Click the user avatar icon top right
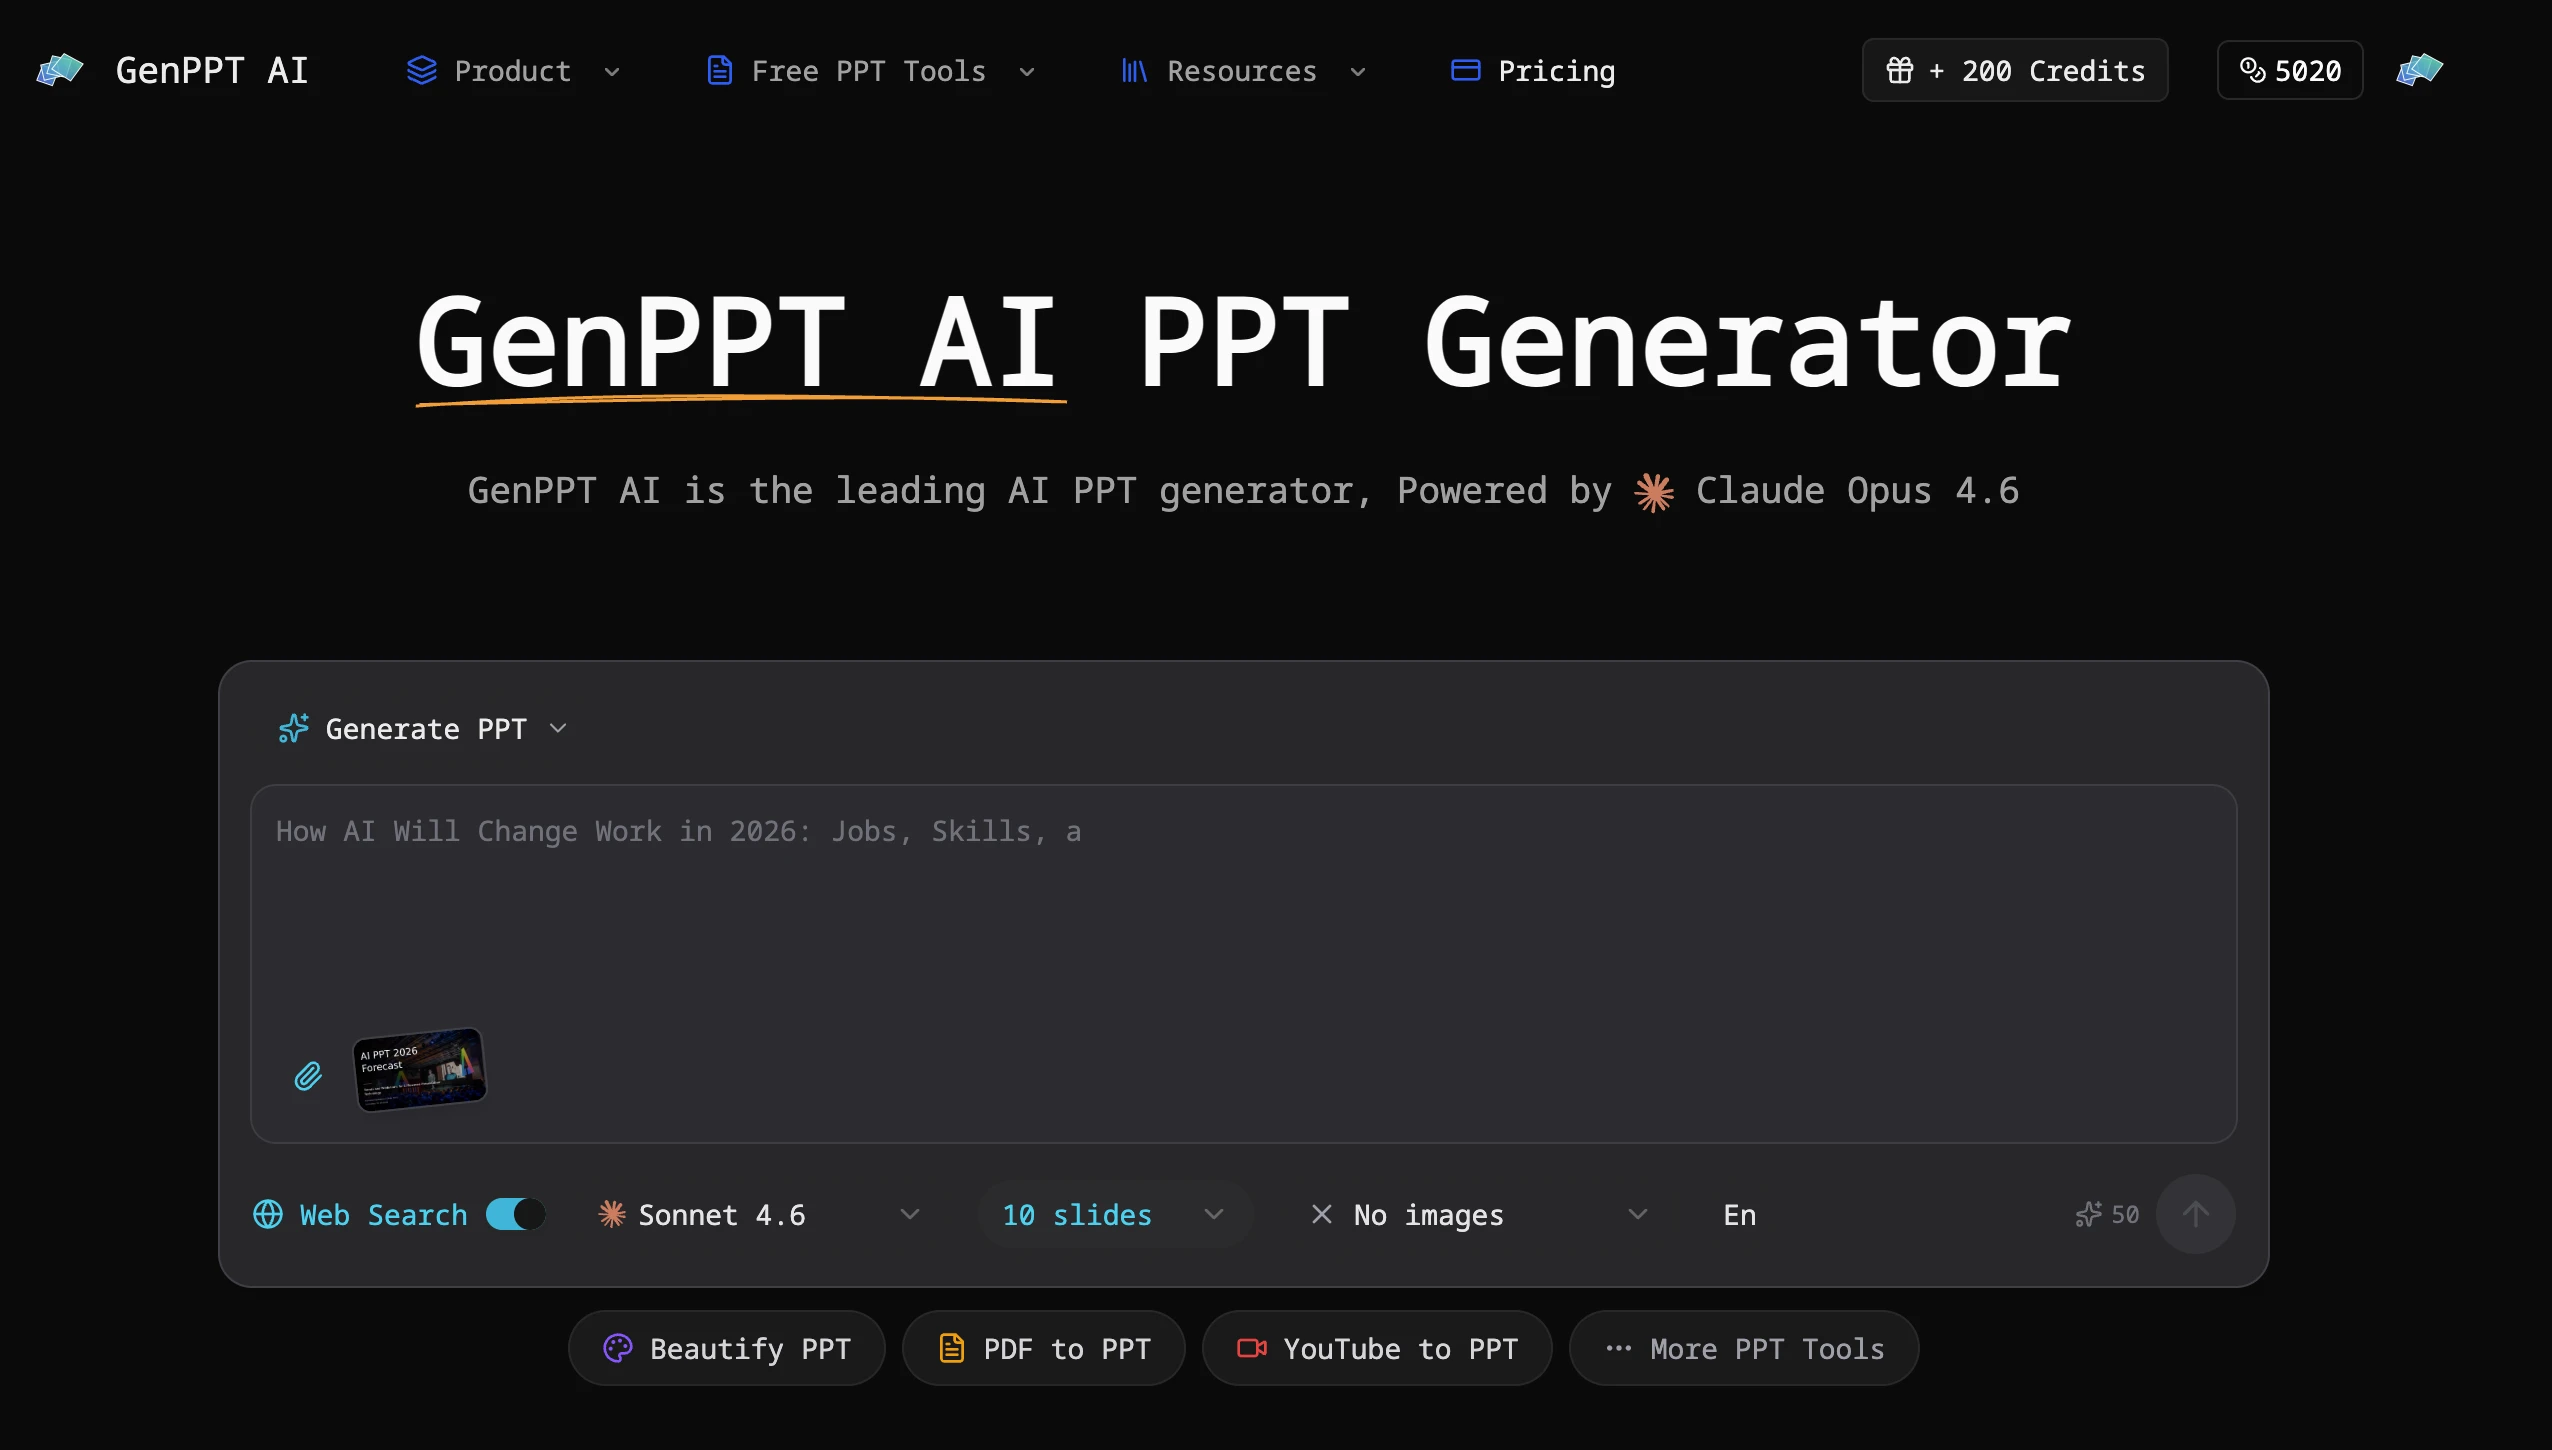Screen dimensions: 2552x1450 (x=2419, y=70)
